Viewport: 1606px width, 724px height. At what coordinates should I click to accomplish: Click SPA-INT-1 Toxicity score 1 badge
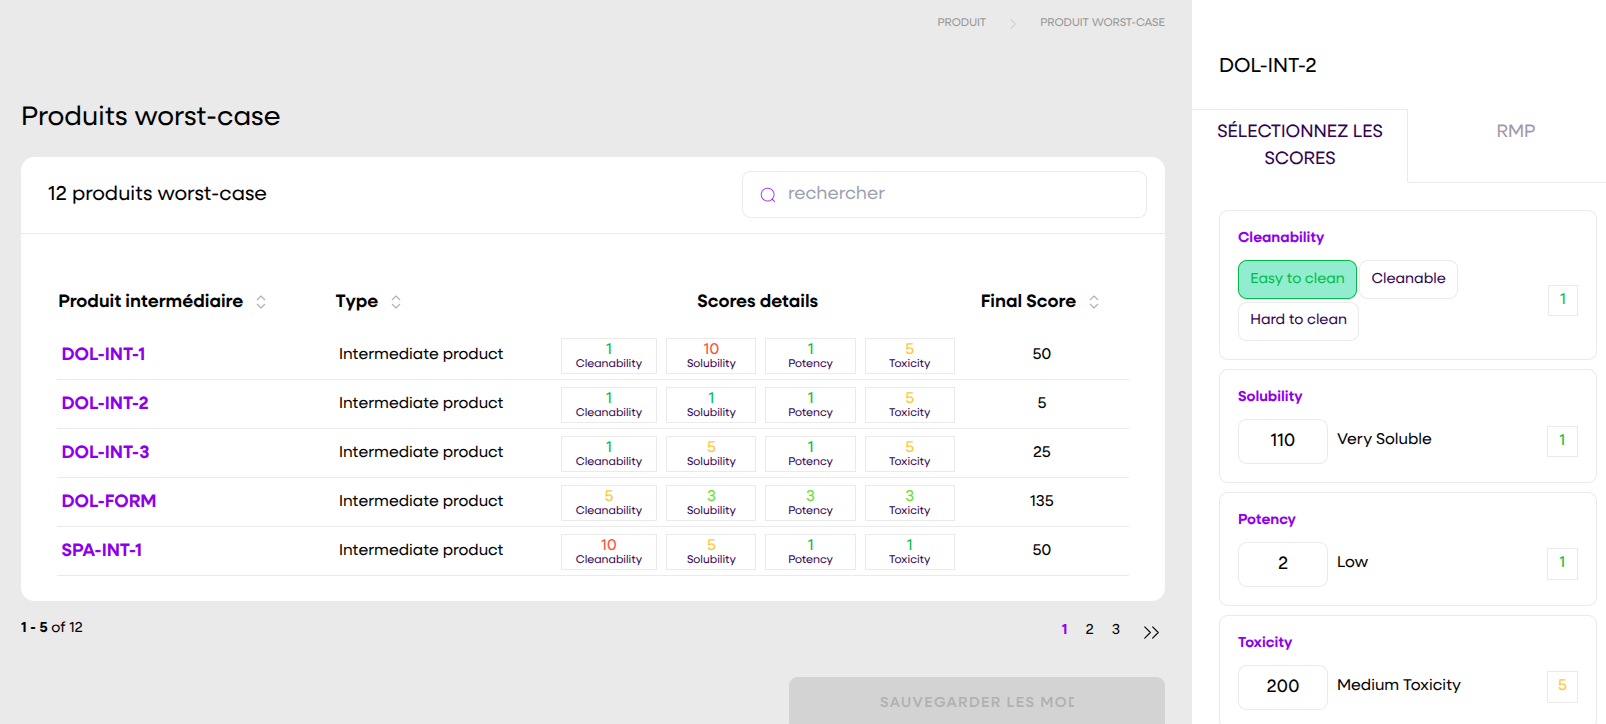[909, 552]
